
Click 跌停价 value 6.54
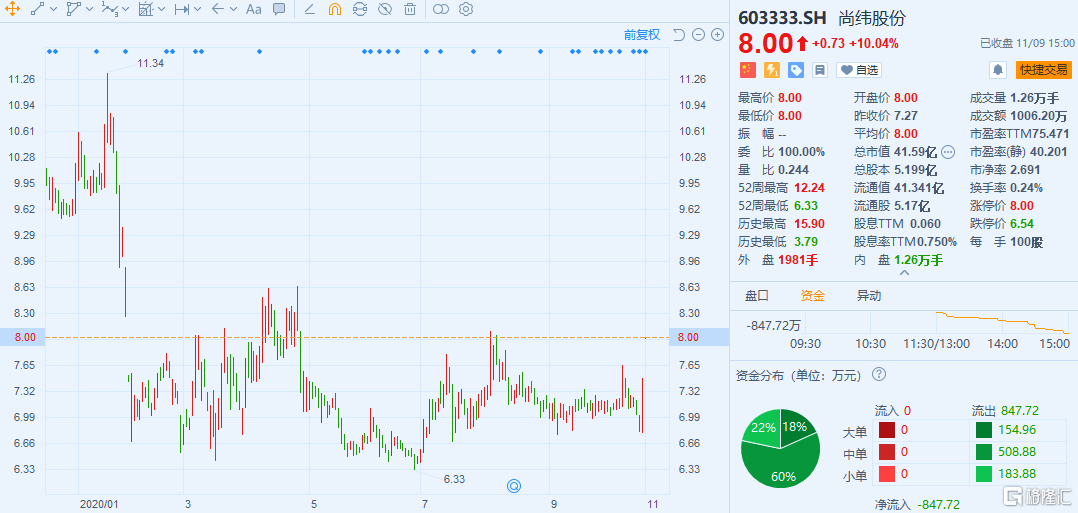click(1022, 223)
